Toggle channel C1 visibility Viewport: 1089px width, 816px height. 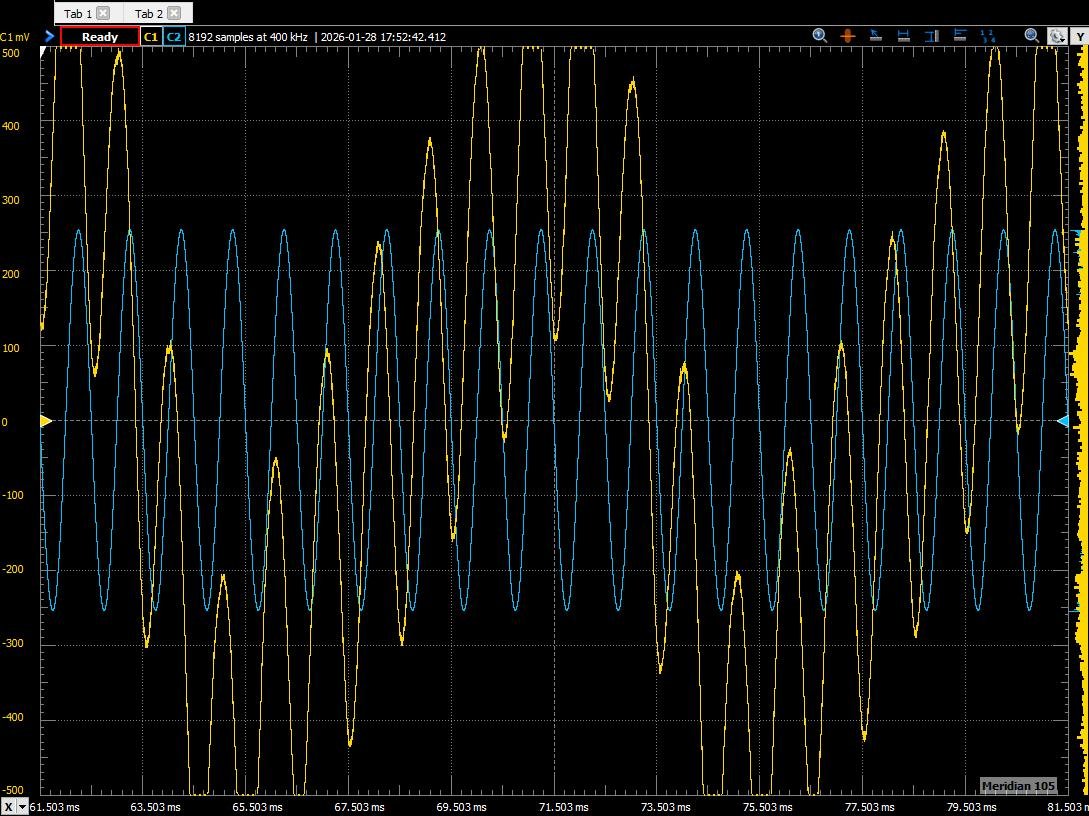(151, 37)
